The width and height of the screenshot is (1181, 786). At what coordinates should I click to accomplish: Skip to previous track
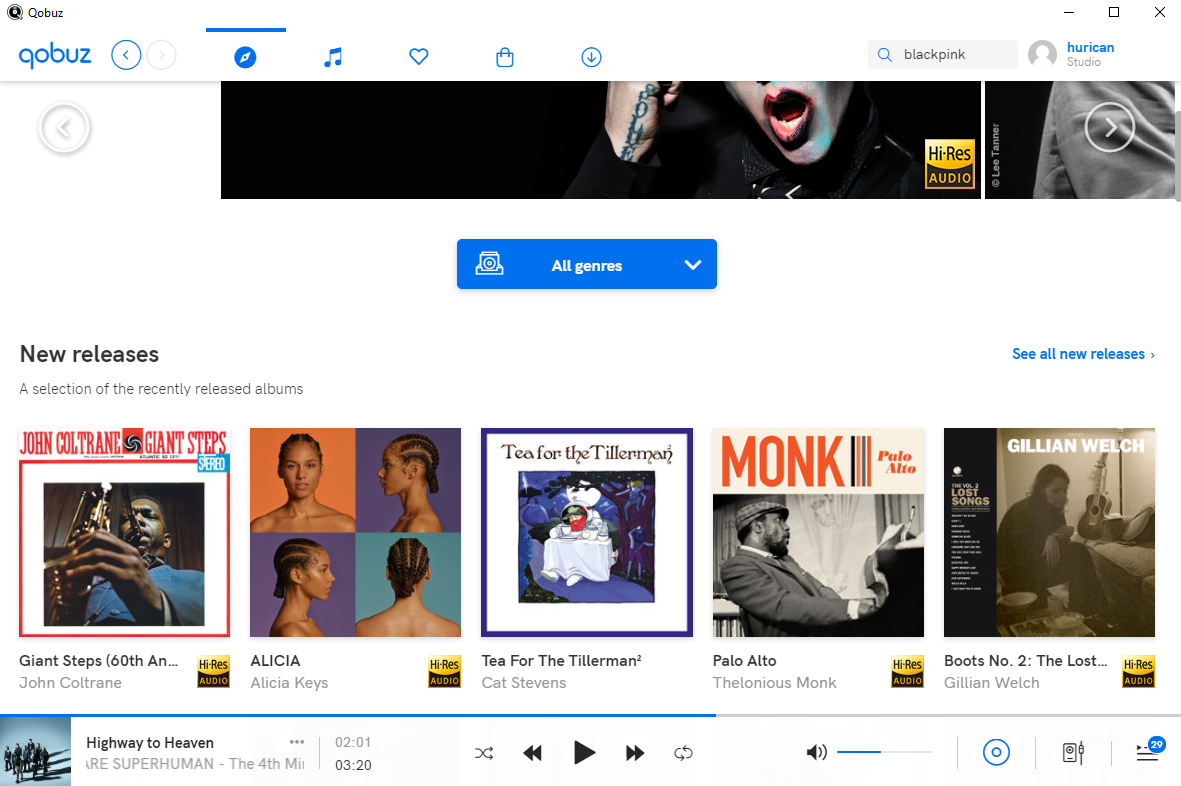click(533, 753)
